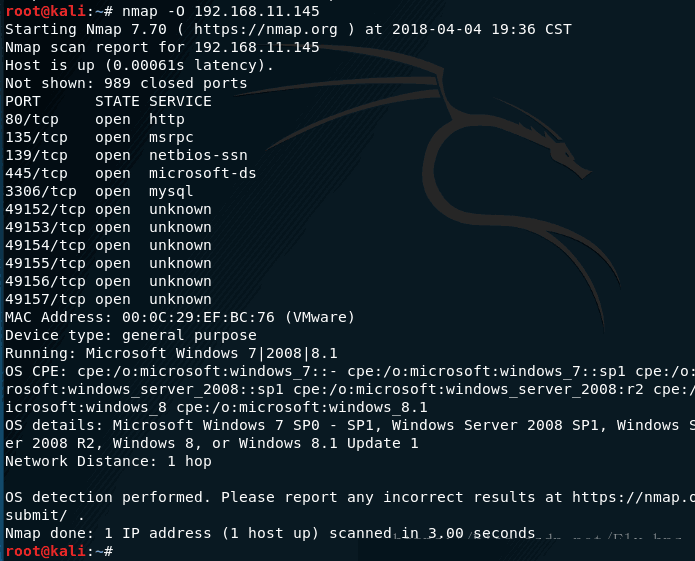Click the Not shown: 989 closed ports line

(126, 83)
